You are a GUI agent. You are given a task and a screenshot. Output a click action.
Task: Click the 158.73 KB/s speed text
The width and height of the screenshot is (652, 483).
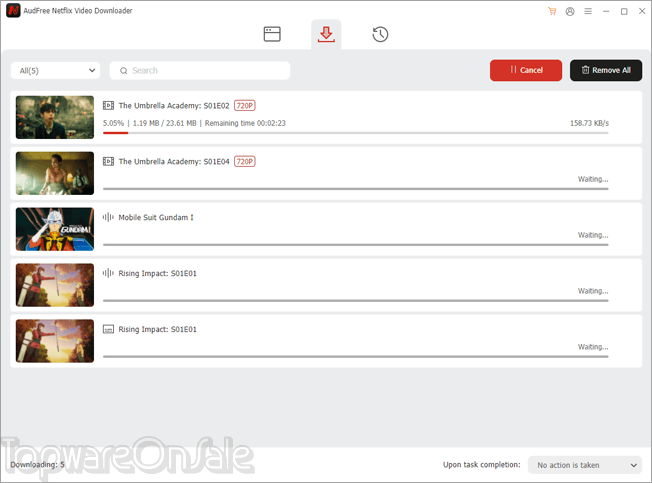click(589, 123)
